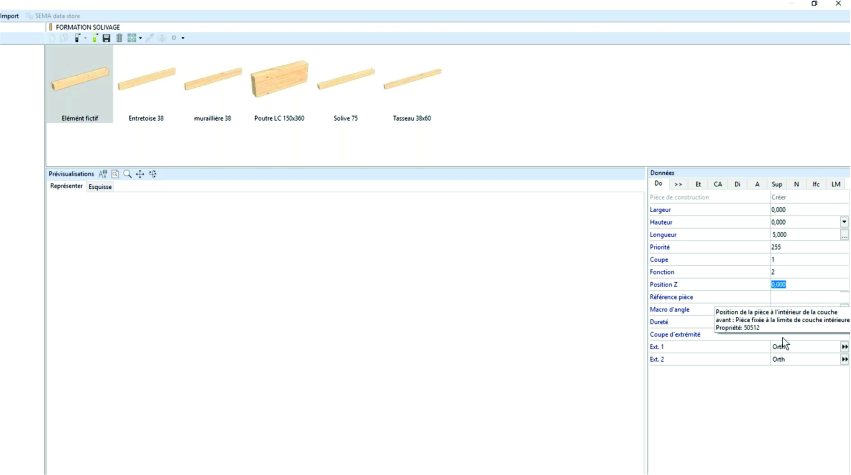
Task: Switch to the Esquisse tab
Action: click(x=100, y=187)
